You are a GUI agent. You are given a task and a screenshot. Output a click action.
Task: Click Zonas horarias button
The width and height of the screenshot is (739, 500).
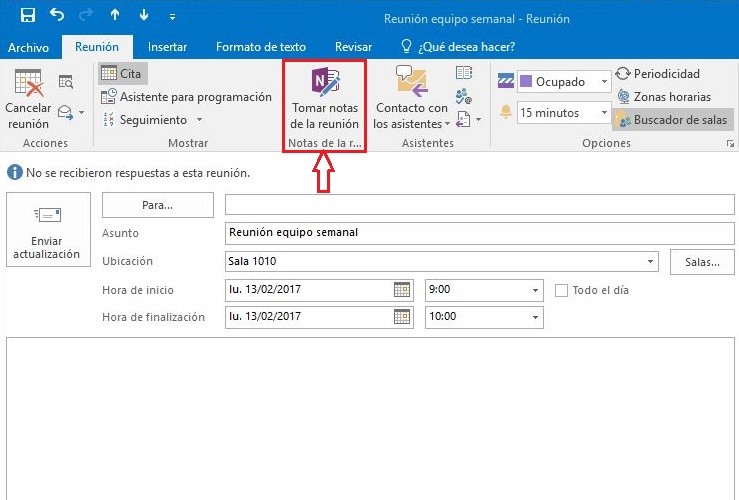[664, 97]
